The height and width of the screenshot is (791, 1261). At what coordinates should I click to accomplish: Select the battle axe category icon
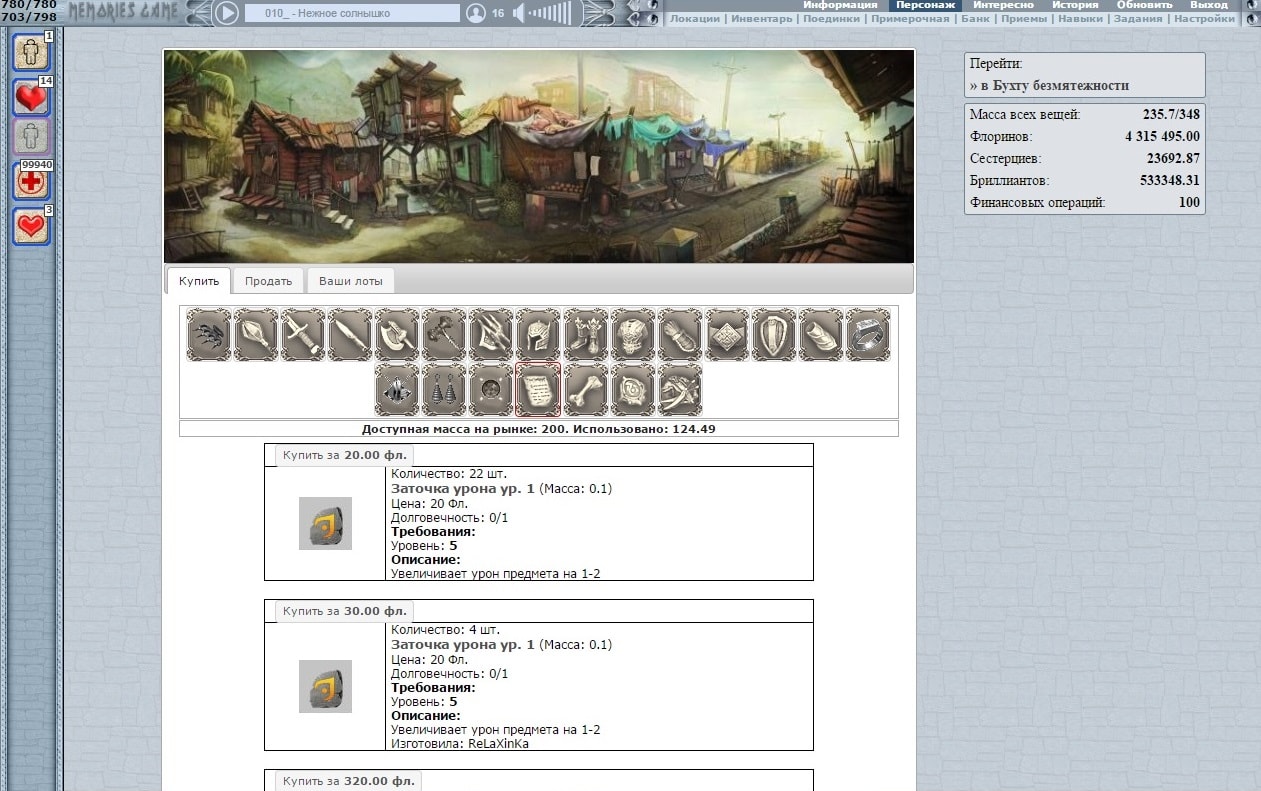click(x=397, y=334)
